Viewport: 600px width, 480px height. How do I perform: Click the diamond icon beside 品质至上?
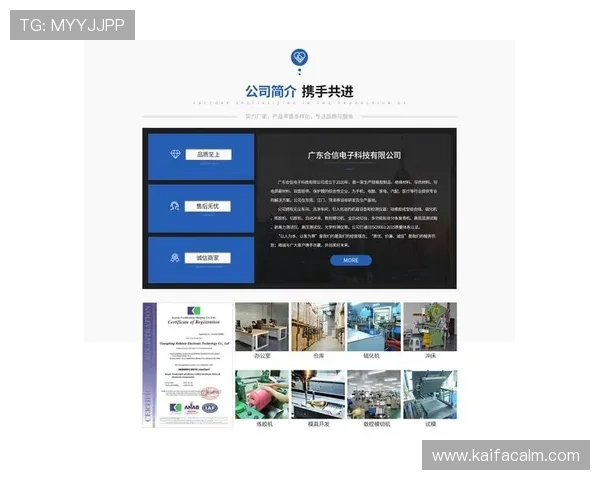click(x=175, y=154)
